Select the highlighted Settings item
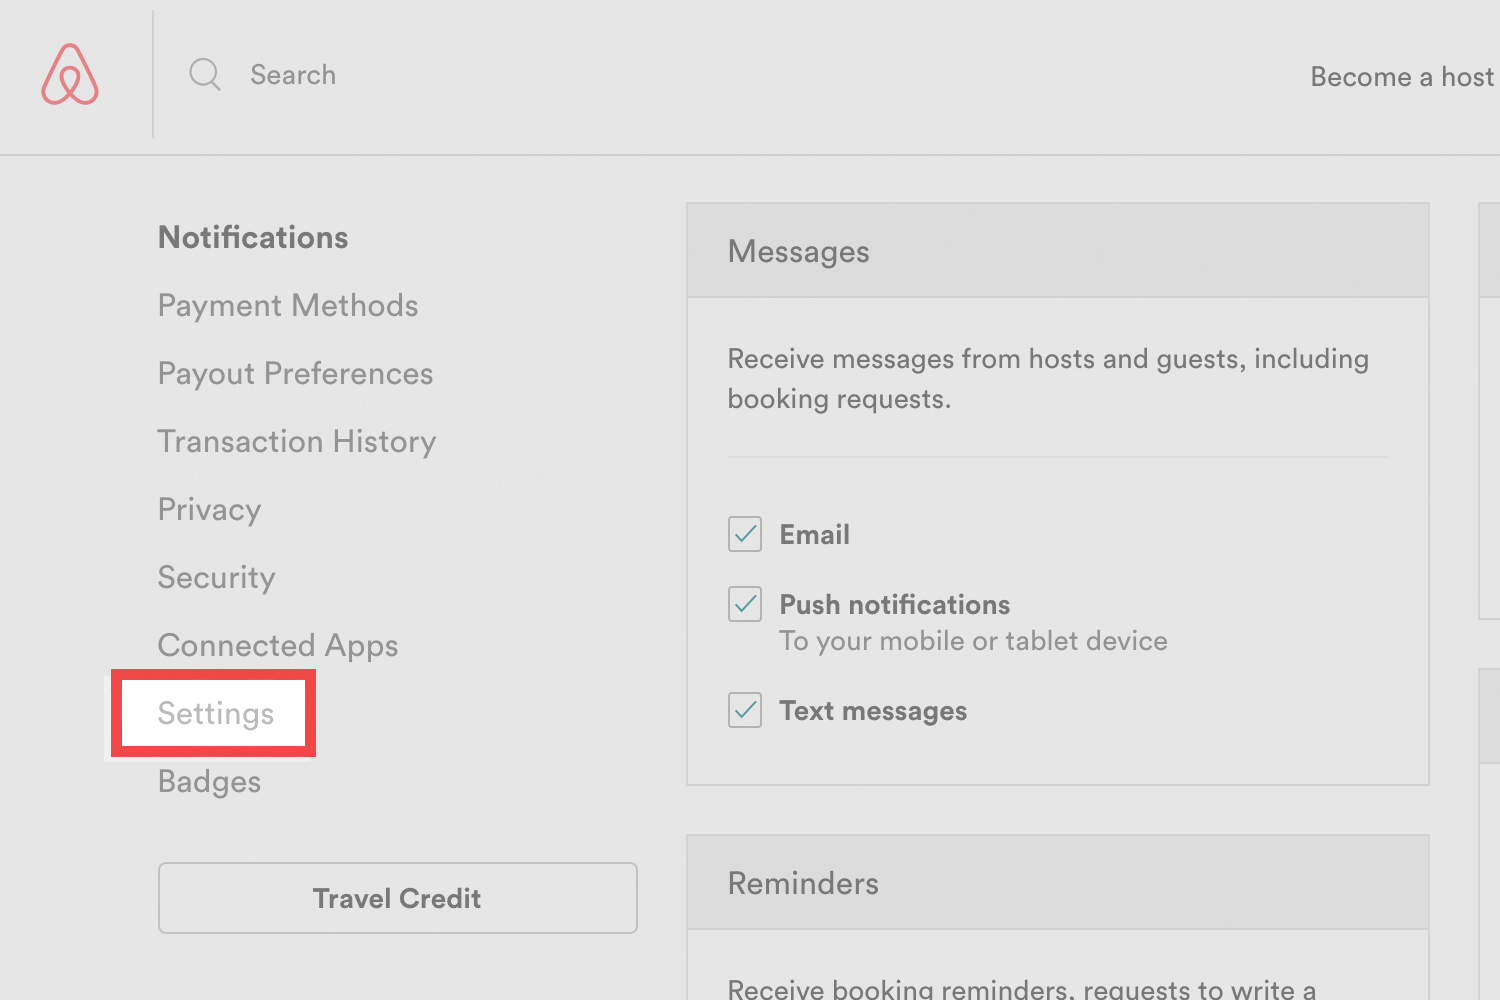The height and width of the screenshot is (1000, 1500). [x=215, y=713]
